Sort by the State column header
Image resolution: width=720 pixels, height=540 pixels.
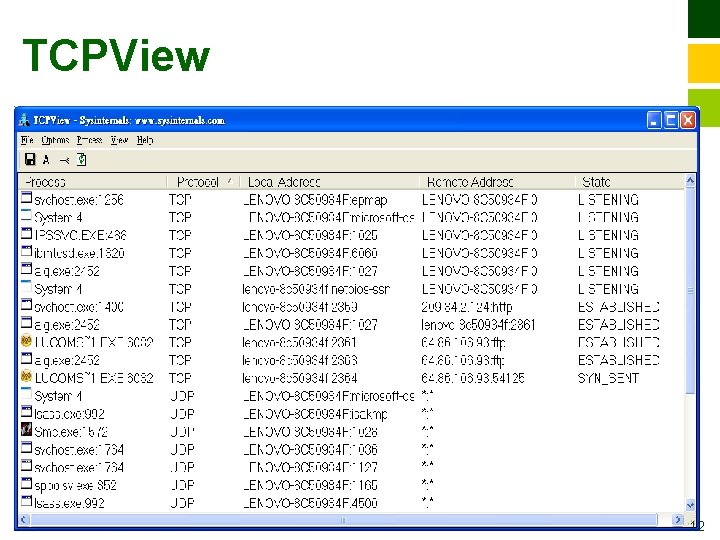[630, 182]
